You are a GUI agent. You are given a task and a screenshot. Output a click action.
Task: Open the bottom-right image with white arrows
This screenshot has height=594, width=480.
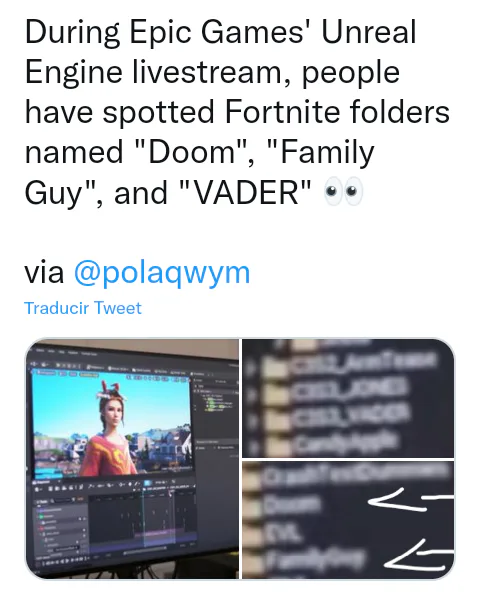click(348, 520)
